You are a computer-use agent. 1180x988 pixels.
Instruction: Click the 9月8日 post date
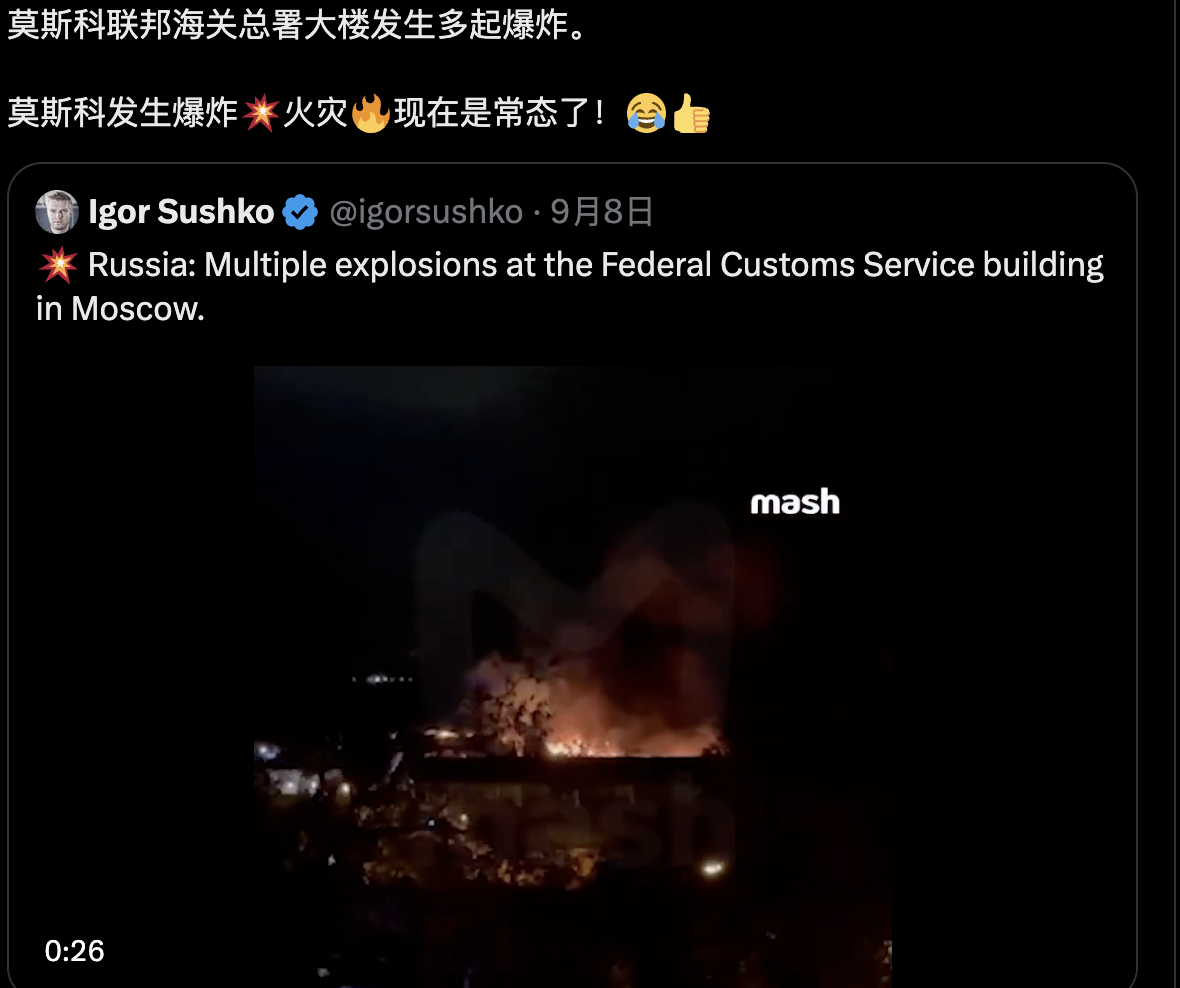tap(601, 212)
